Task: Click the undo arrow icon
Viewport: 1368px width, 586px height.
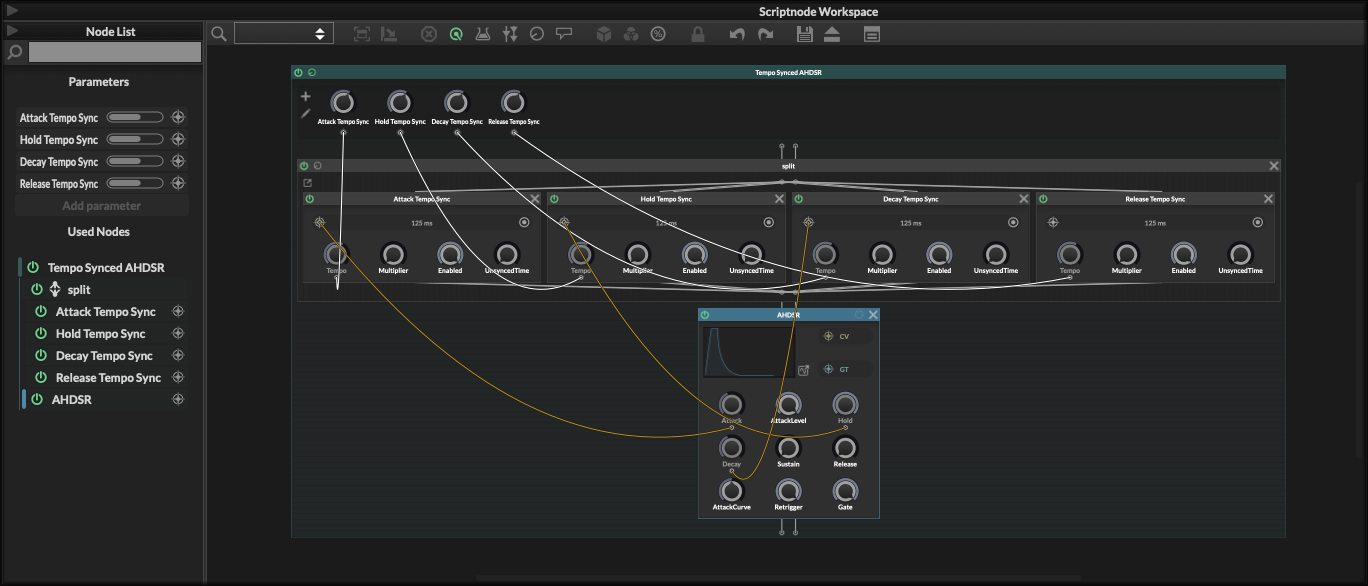Action: pos(737,34)
